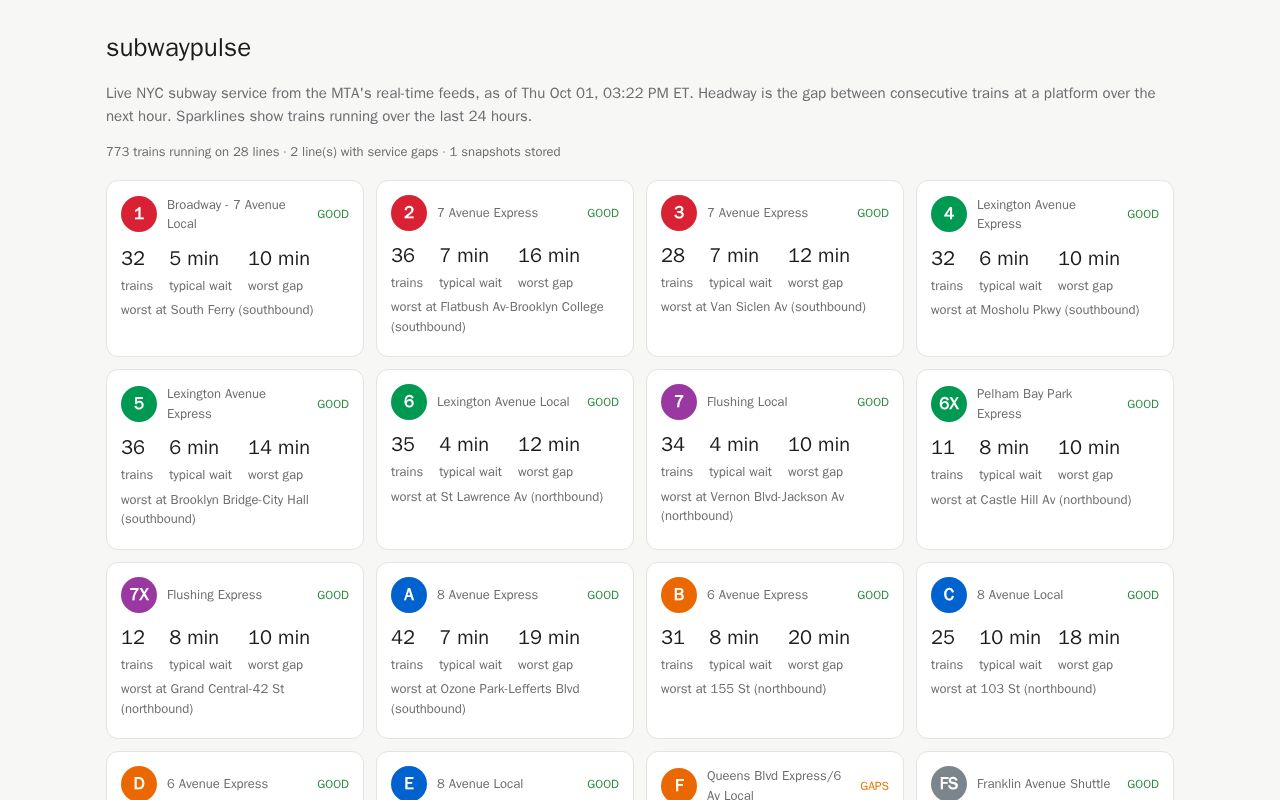Image resolution: width=1280 pixels, height=800 pixels.
Task: Click the 'Flushing Local' route name
Action: [x=747, y=402]
